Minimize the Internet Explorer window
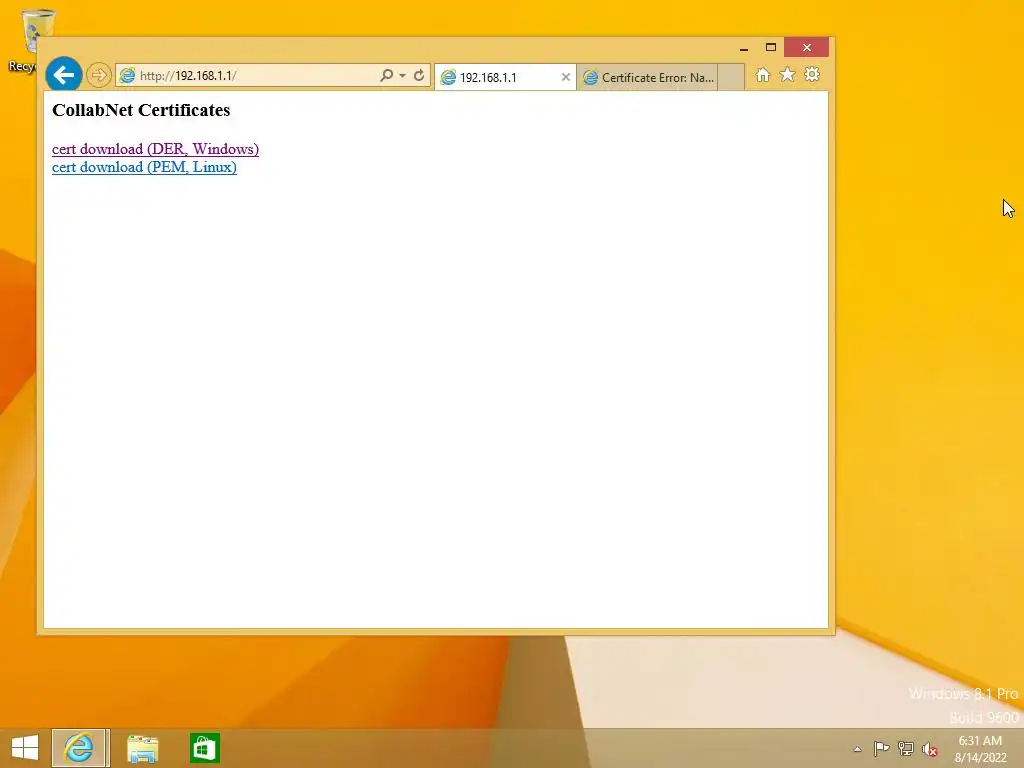 [743, 48]
